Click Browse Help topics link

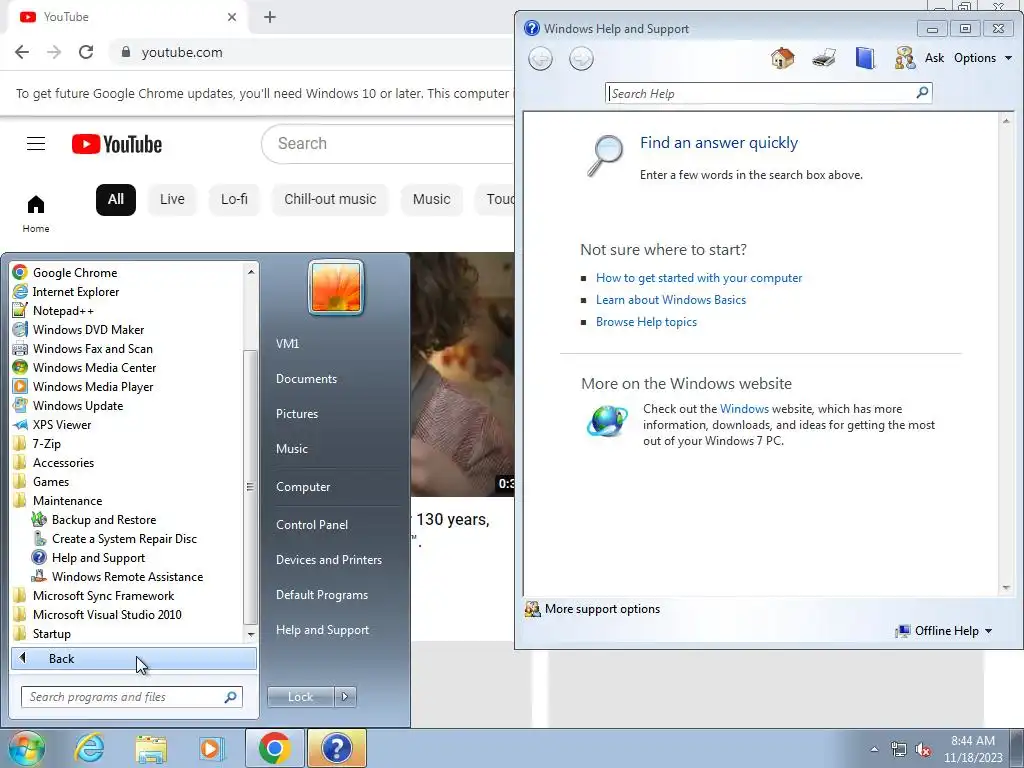[646, 322]
